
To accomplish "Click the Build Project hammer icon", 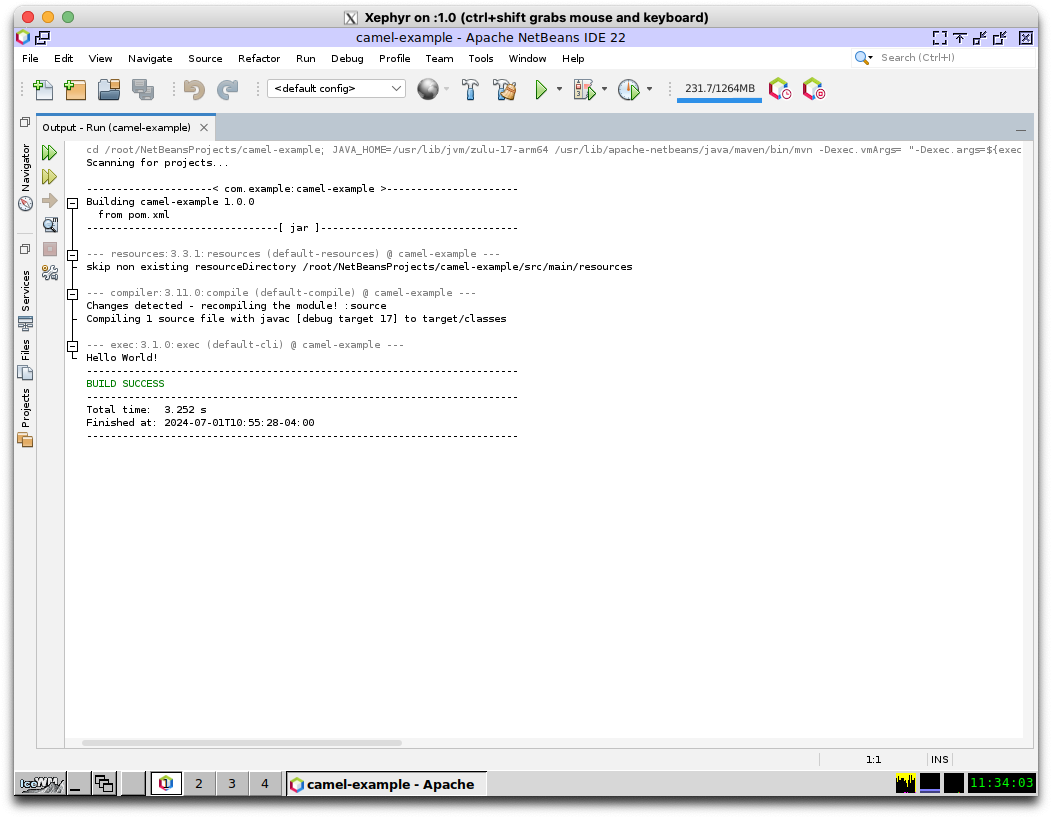I will click(x=470, y=89).
